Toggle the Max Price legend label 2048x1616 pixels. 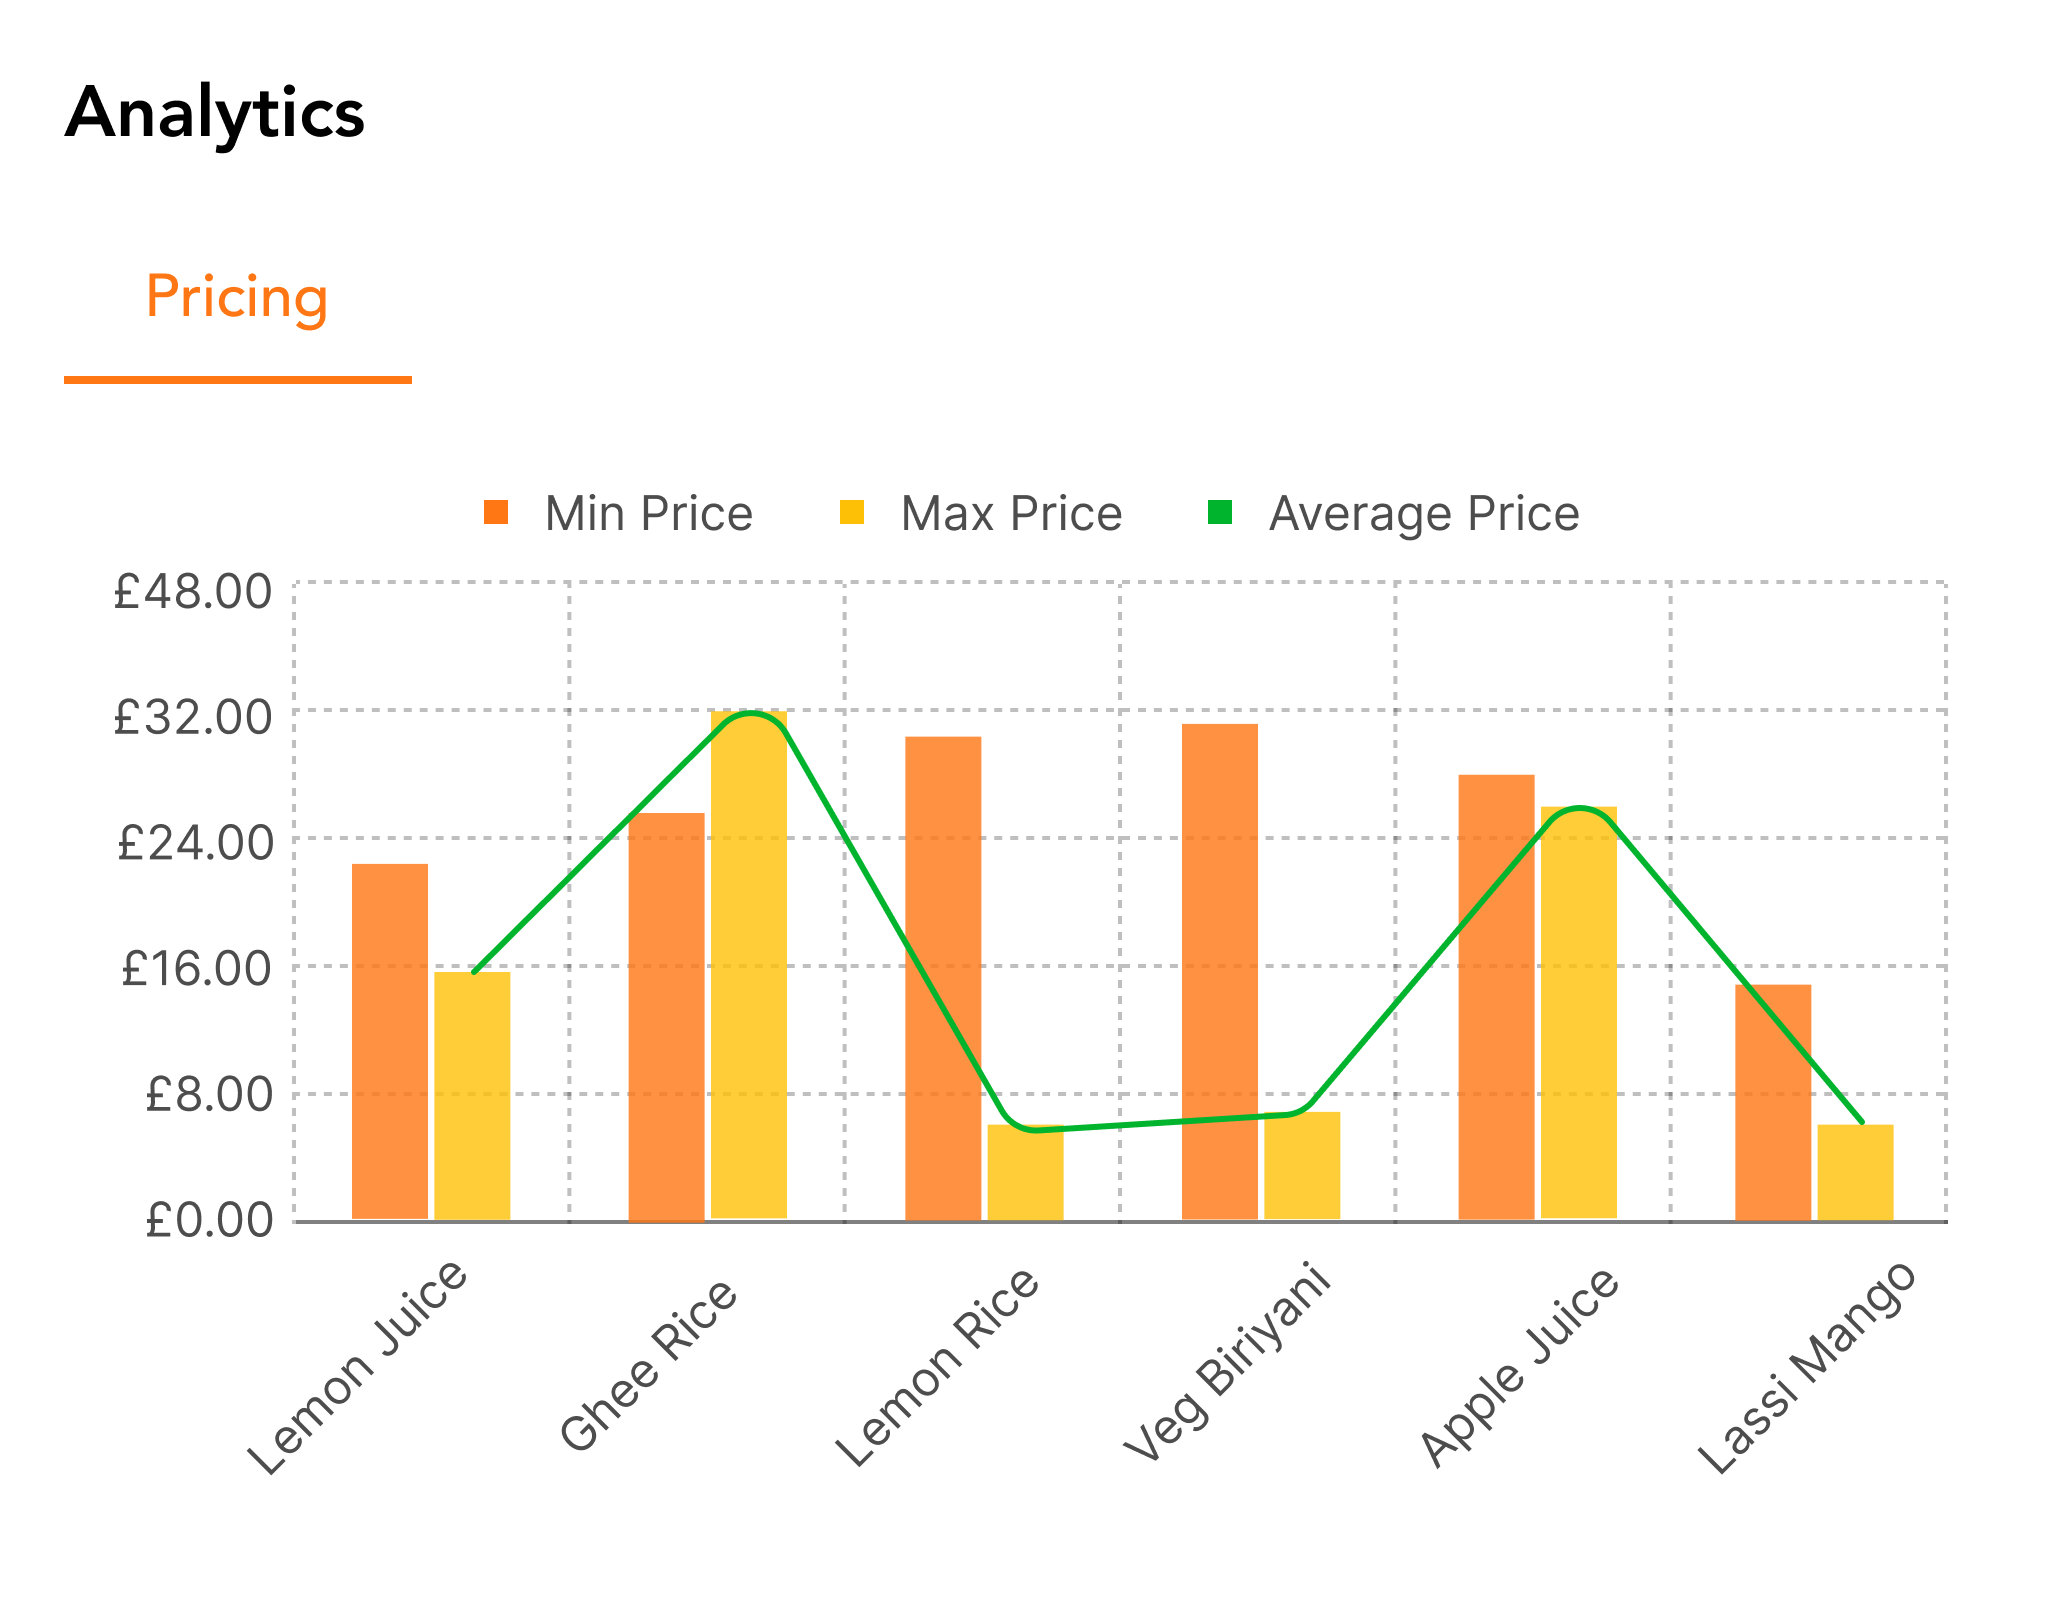[1011, 514]
